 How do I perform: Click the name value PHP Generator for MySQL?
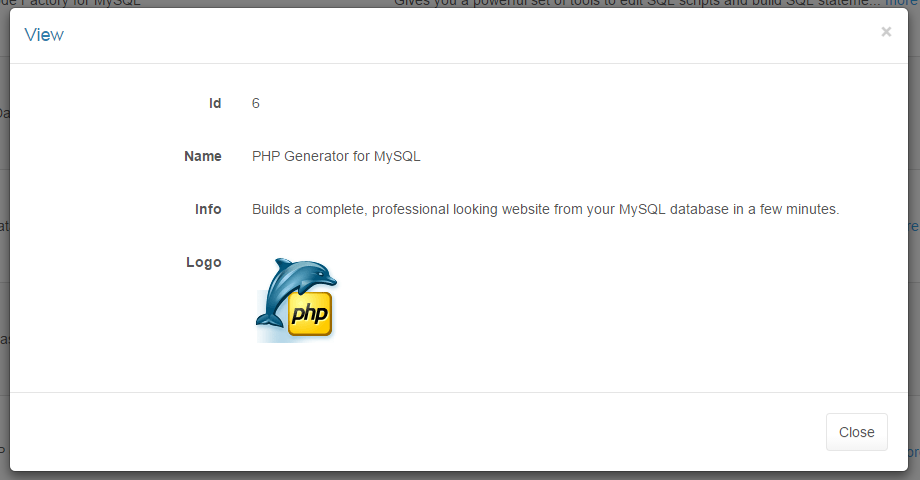[336, 156]
